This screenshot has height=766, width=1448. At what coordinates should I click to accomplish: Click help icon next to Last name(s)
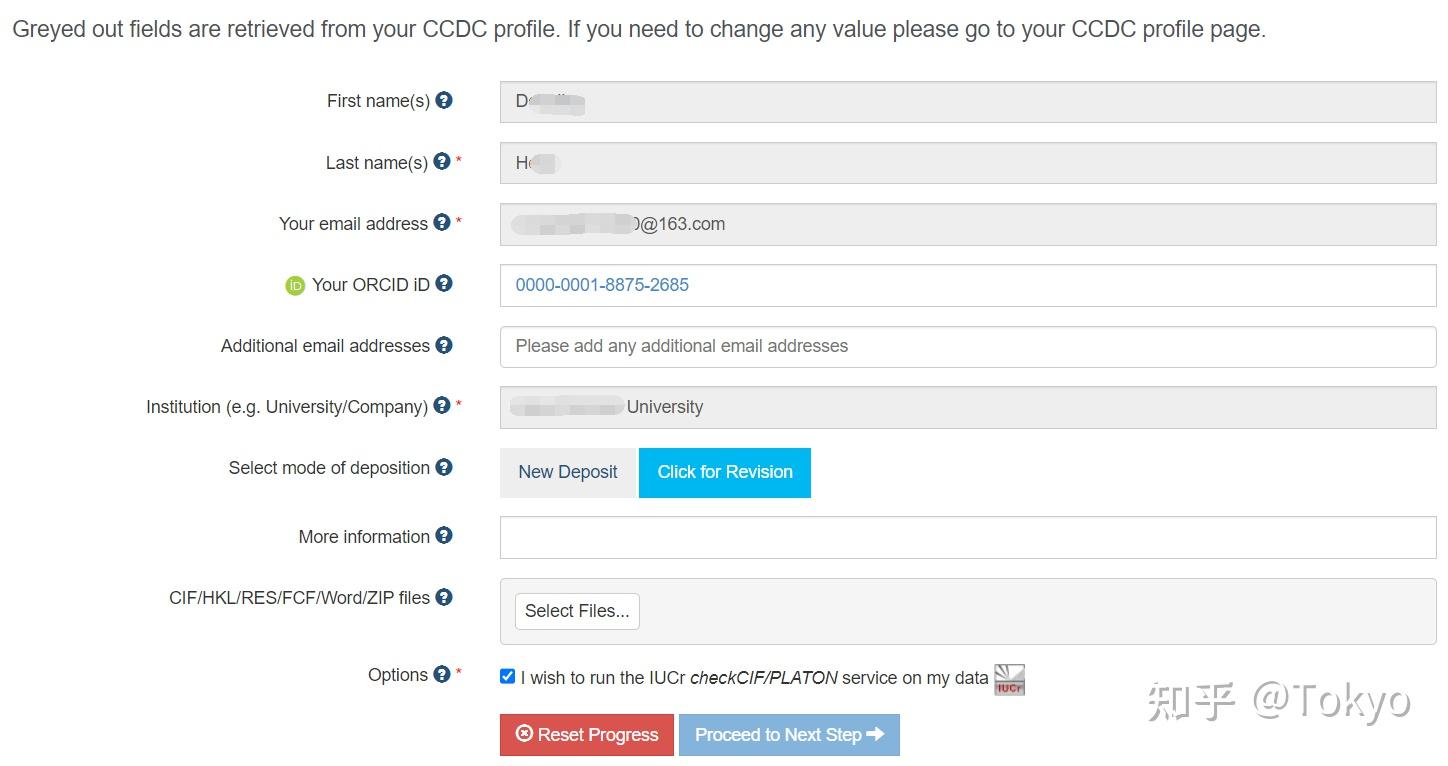pos(442,161)
